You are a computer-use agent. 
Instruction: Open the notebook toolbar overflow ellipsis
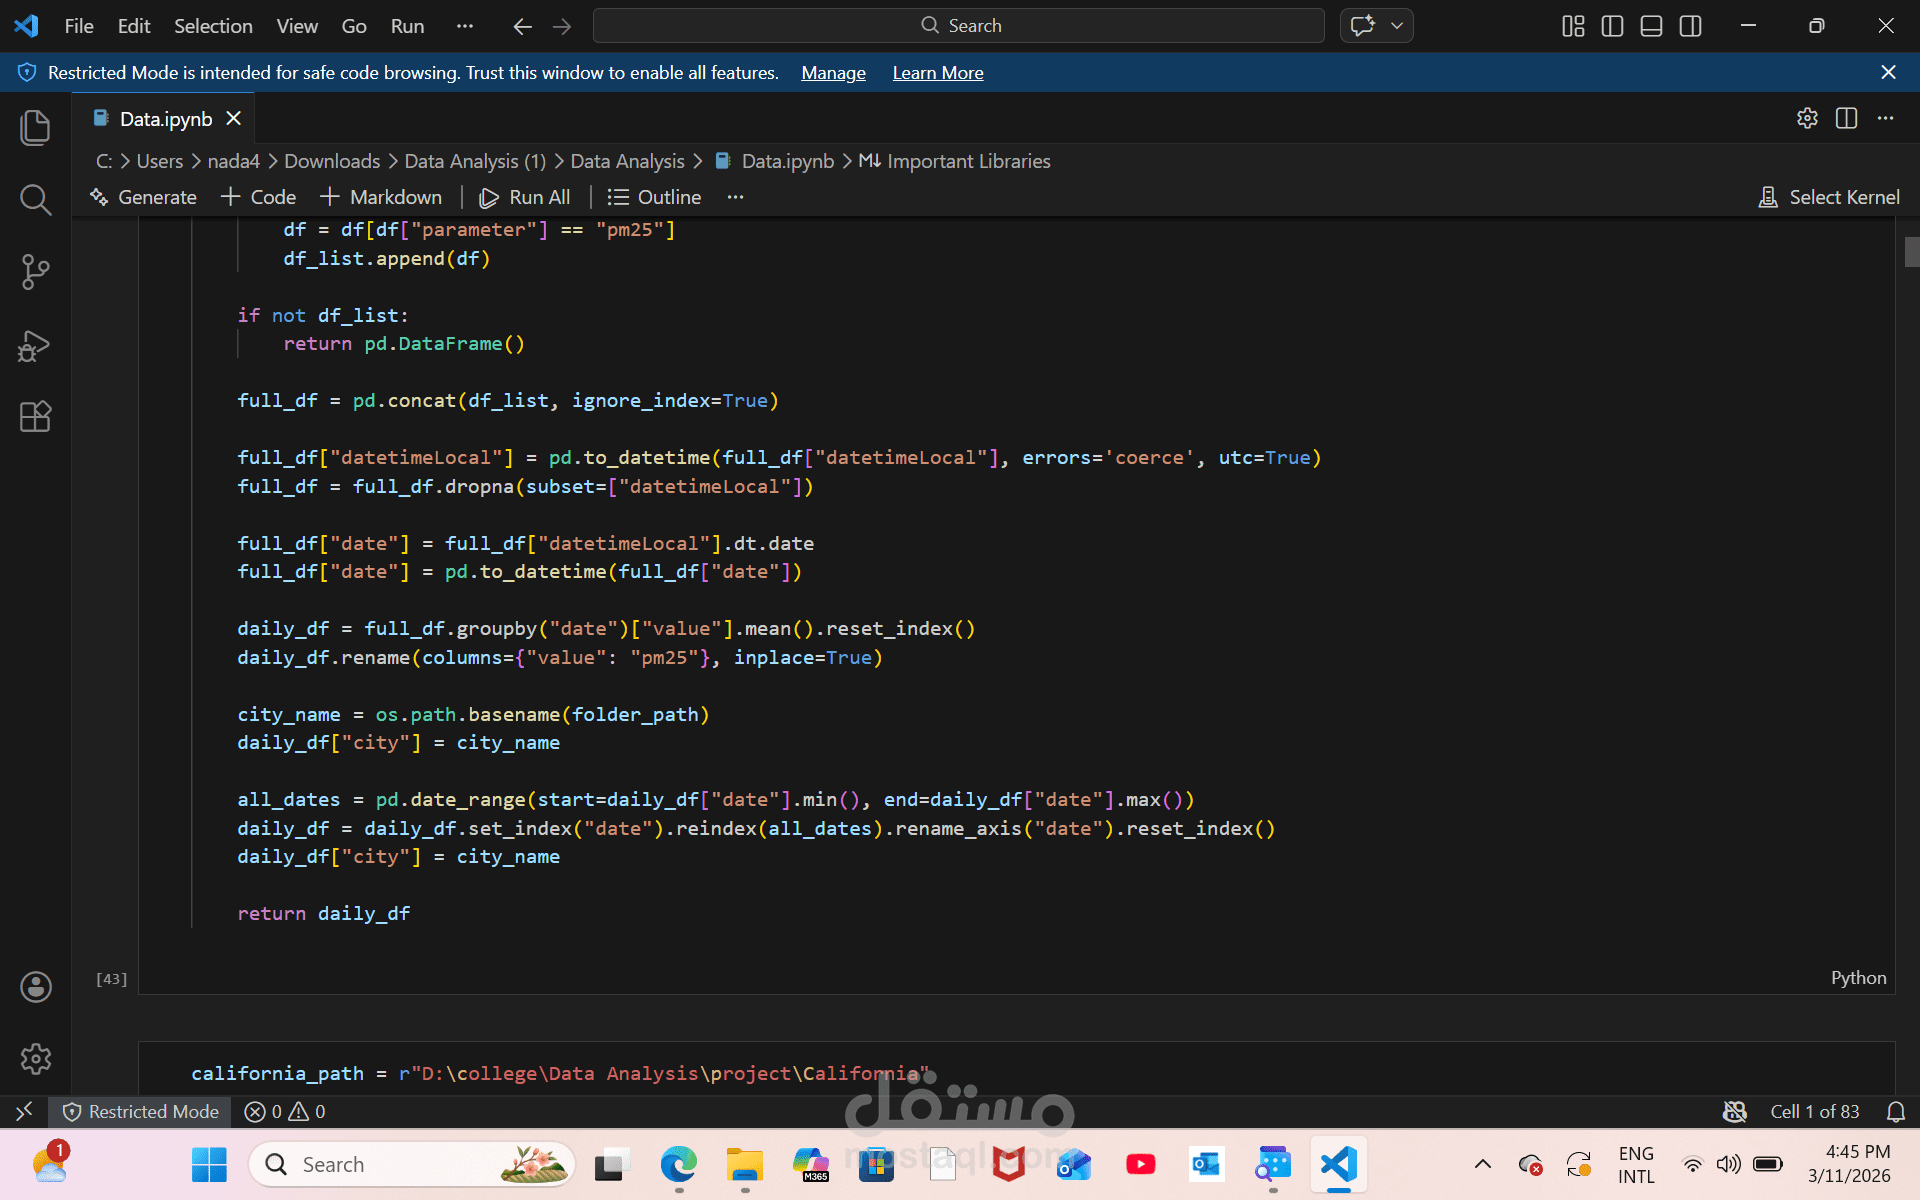(735, 197)
